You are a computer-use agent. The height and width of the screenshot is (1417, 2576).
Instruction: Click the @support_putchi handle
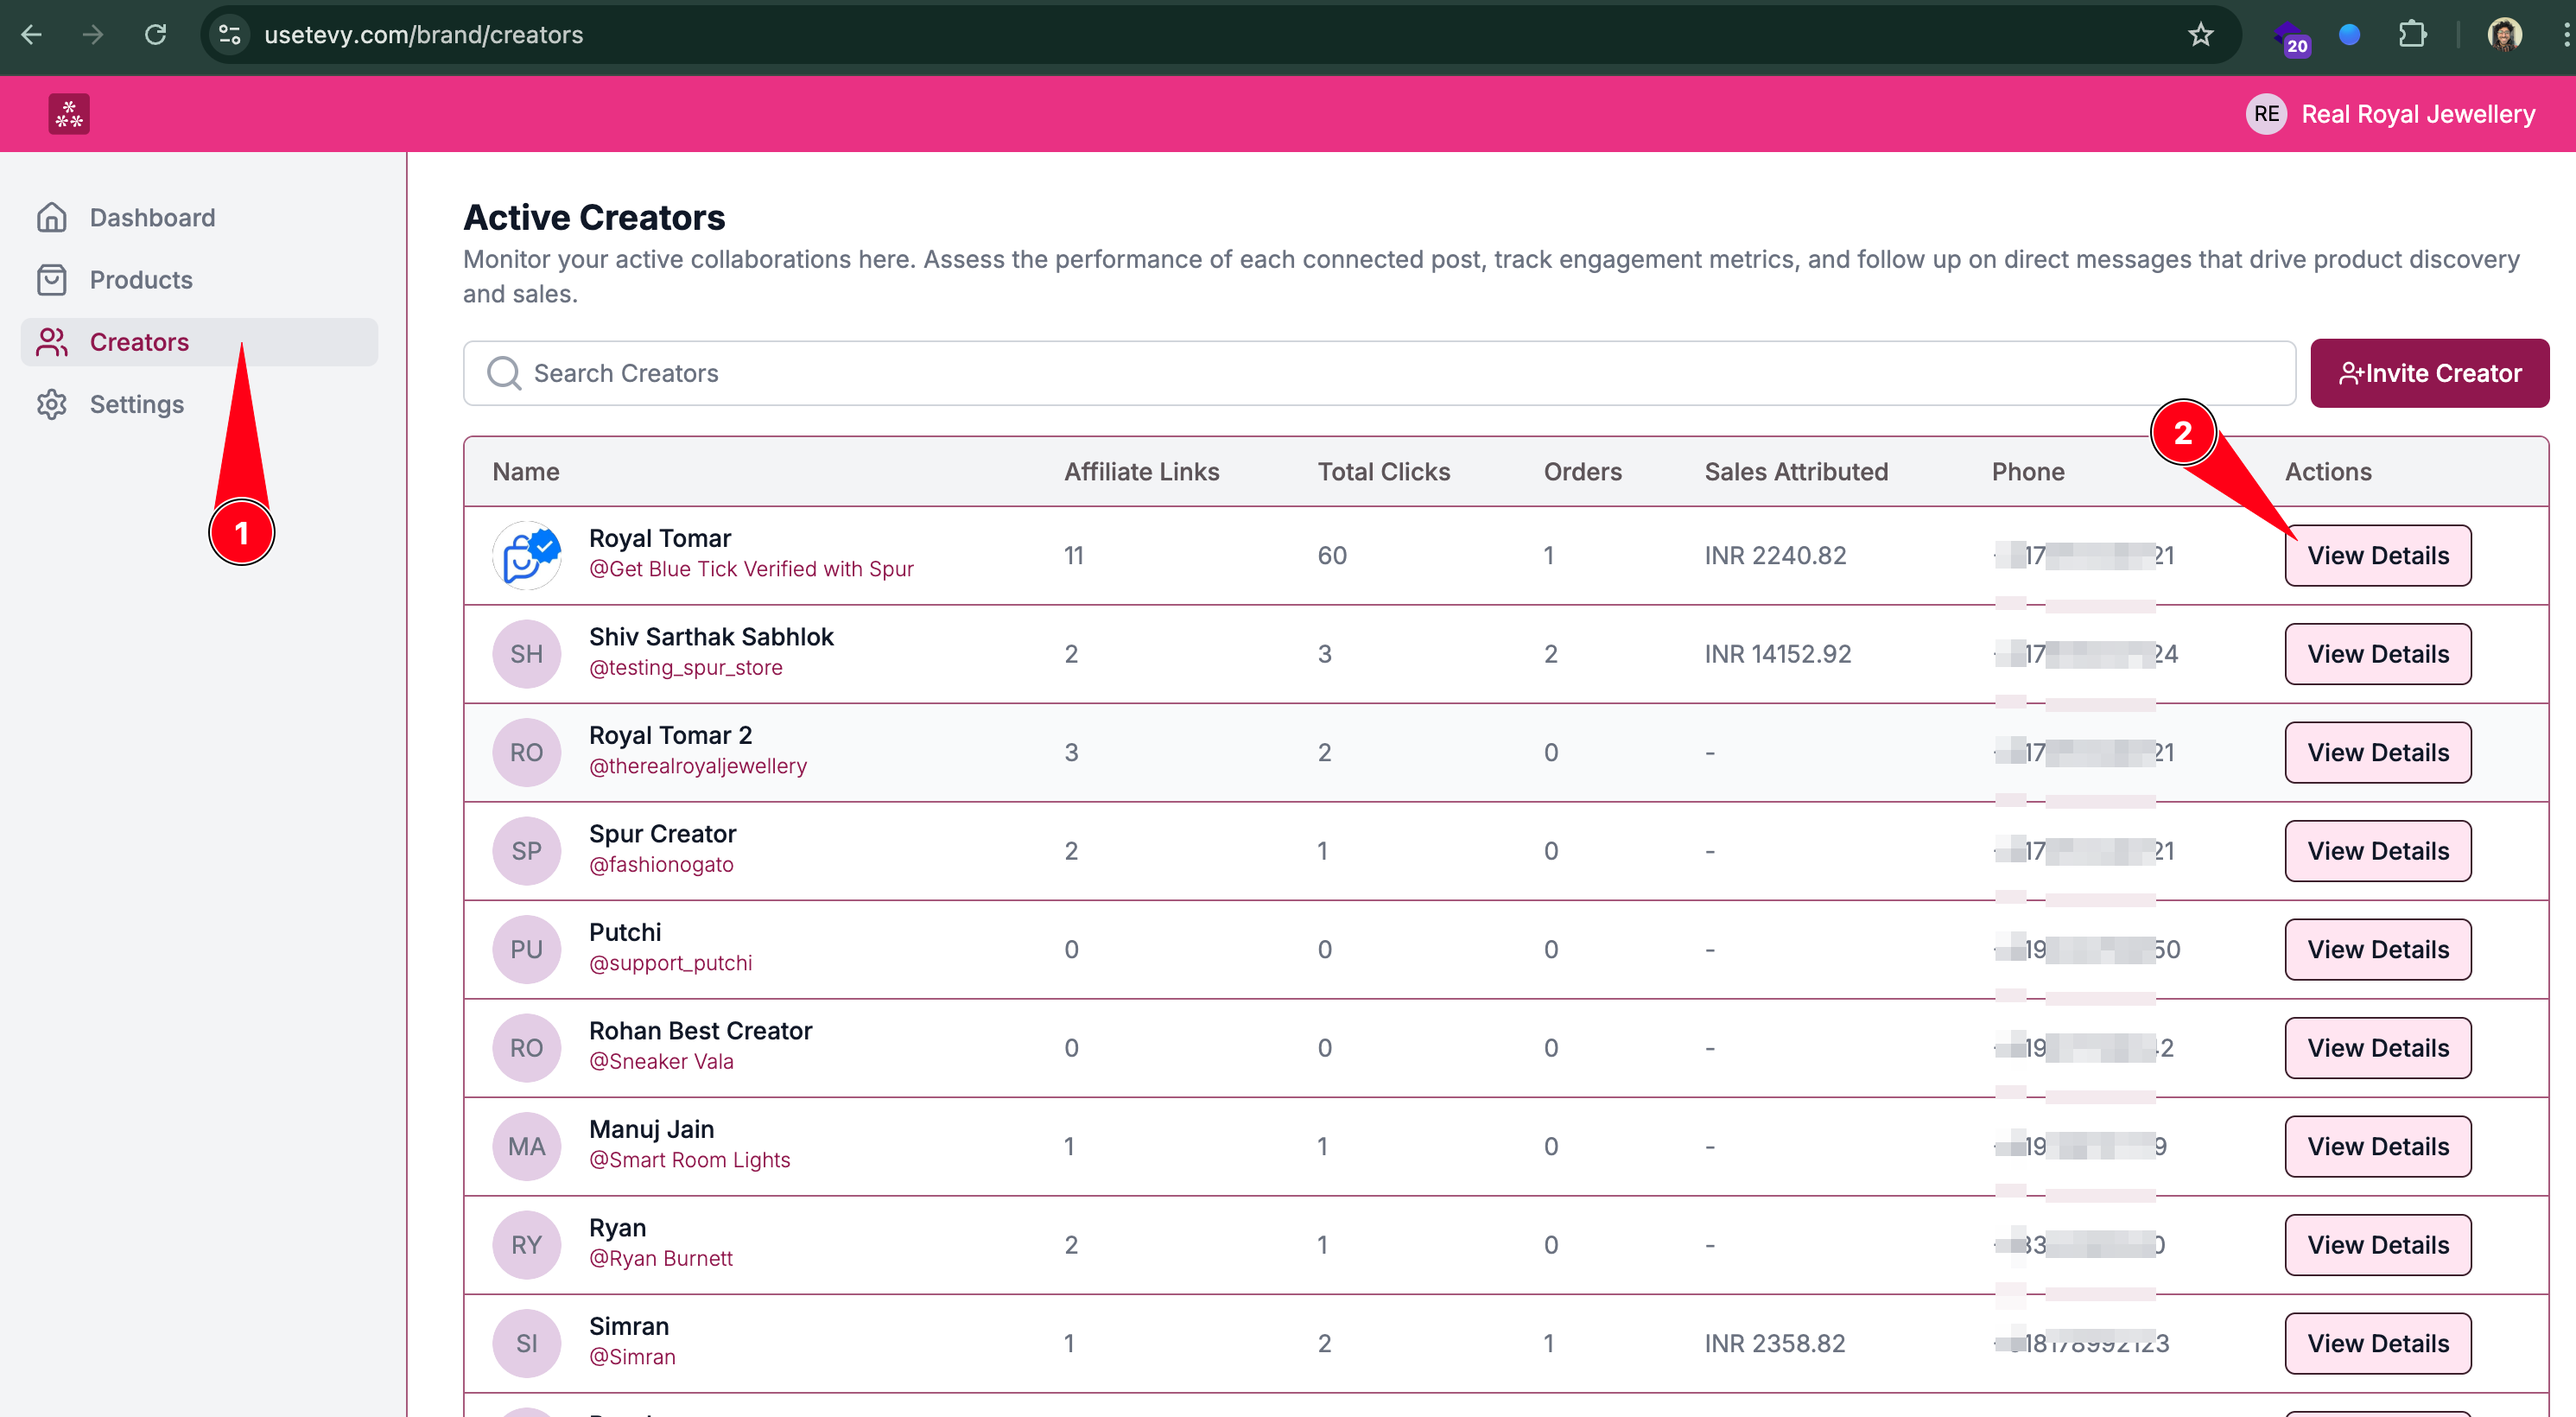point(671,963)
